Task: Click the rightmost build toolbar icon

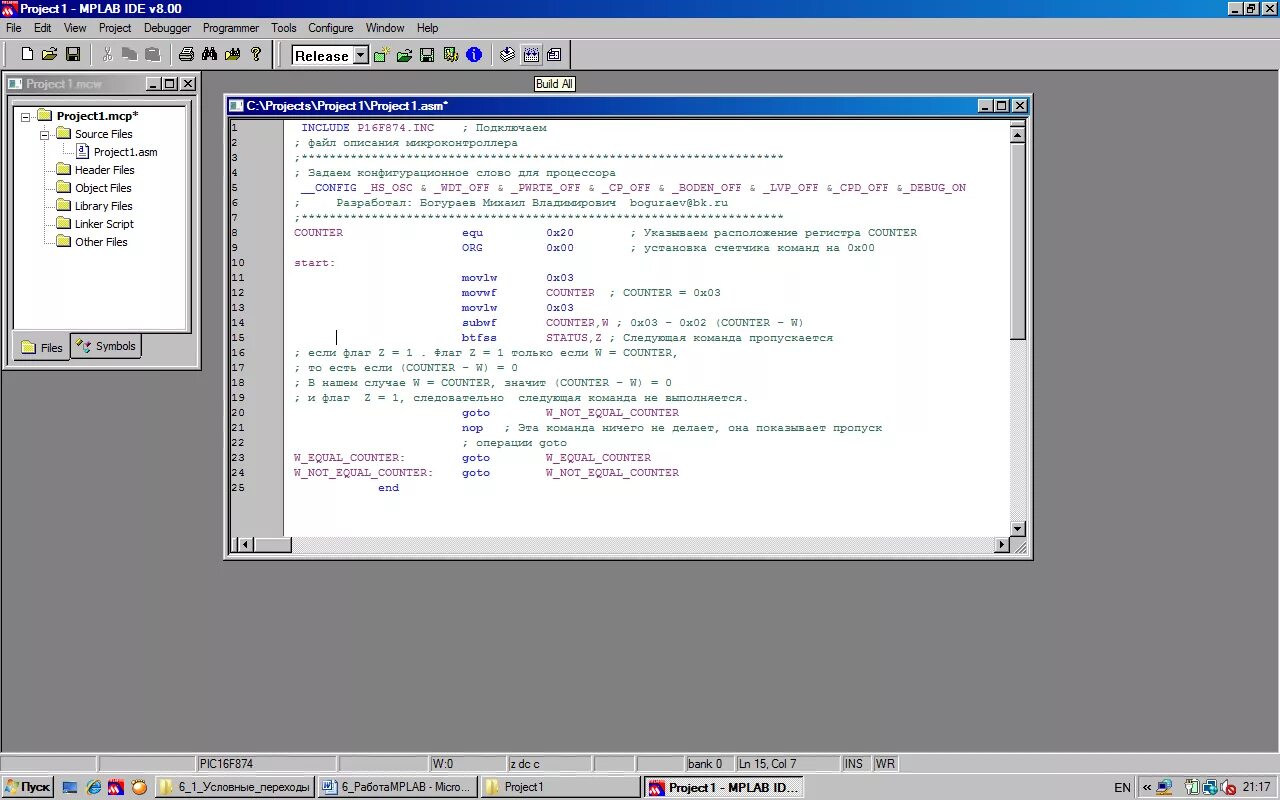Action: coord(554,55)
